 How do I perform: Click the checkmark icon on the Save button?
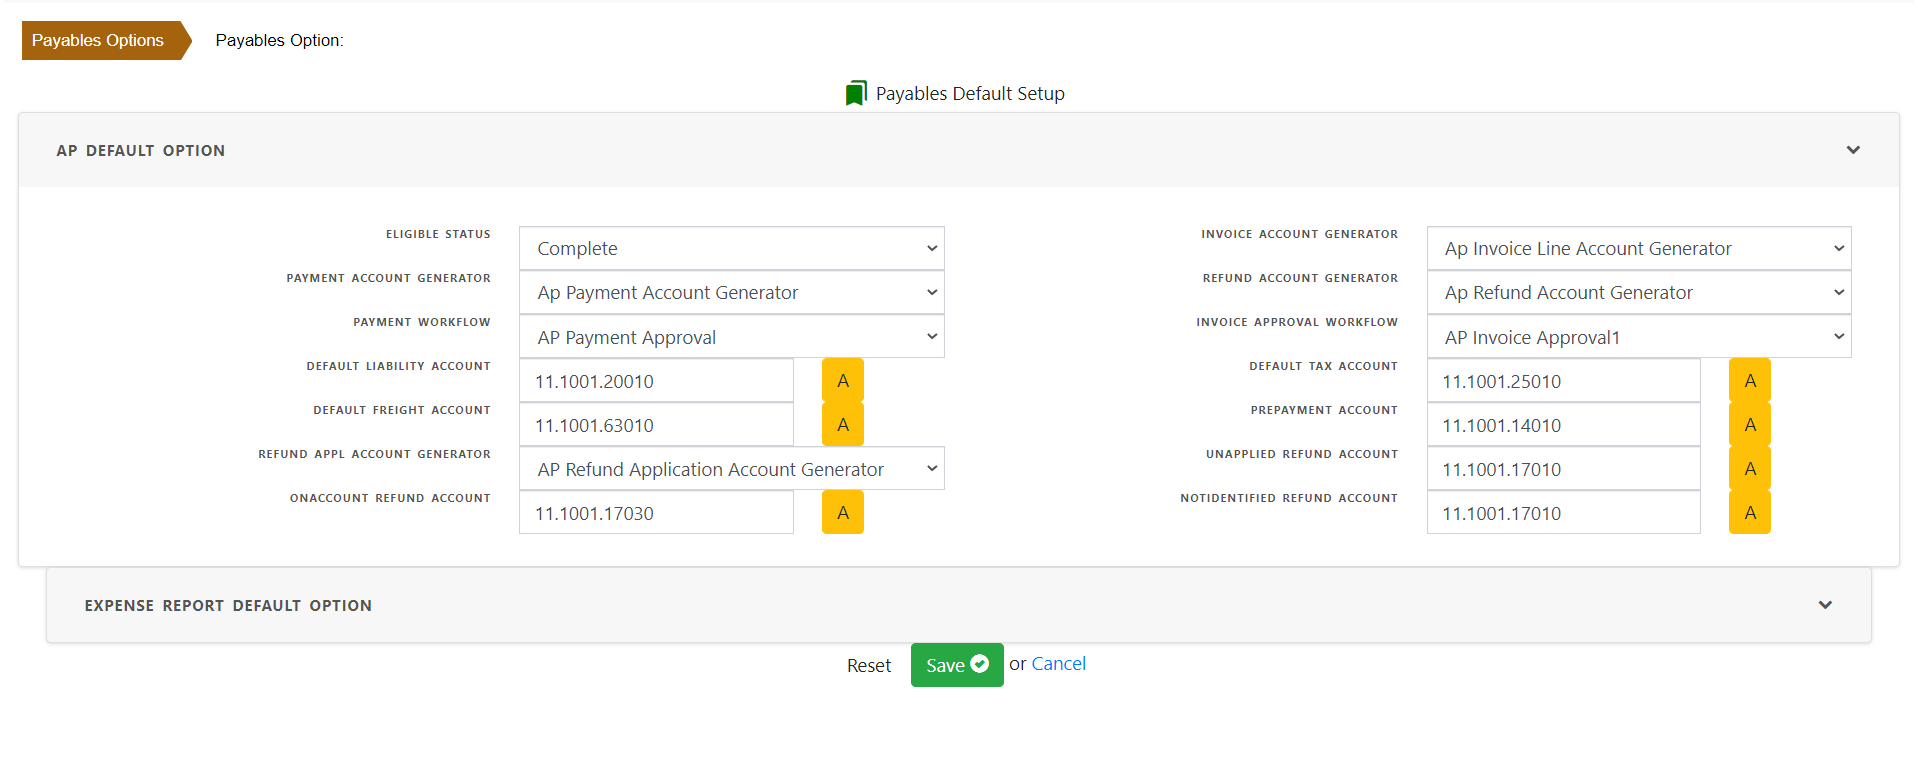pyautogui.click(x=980, y=664)
